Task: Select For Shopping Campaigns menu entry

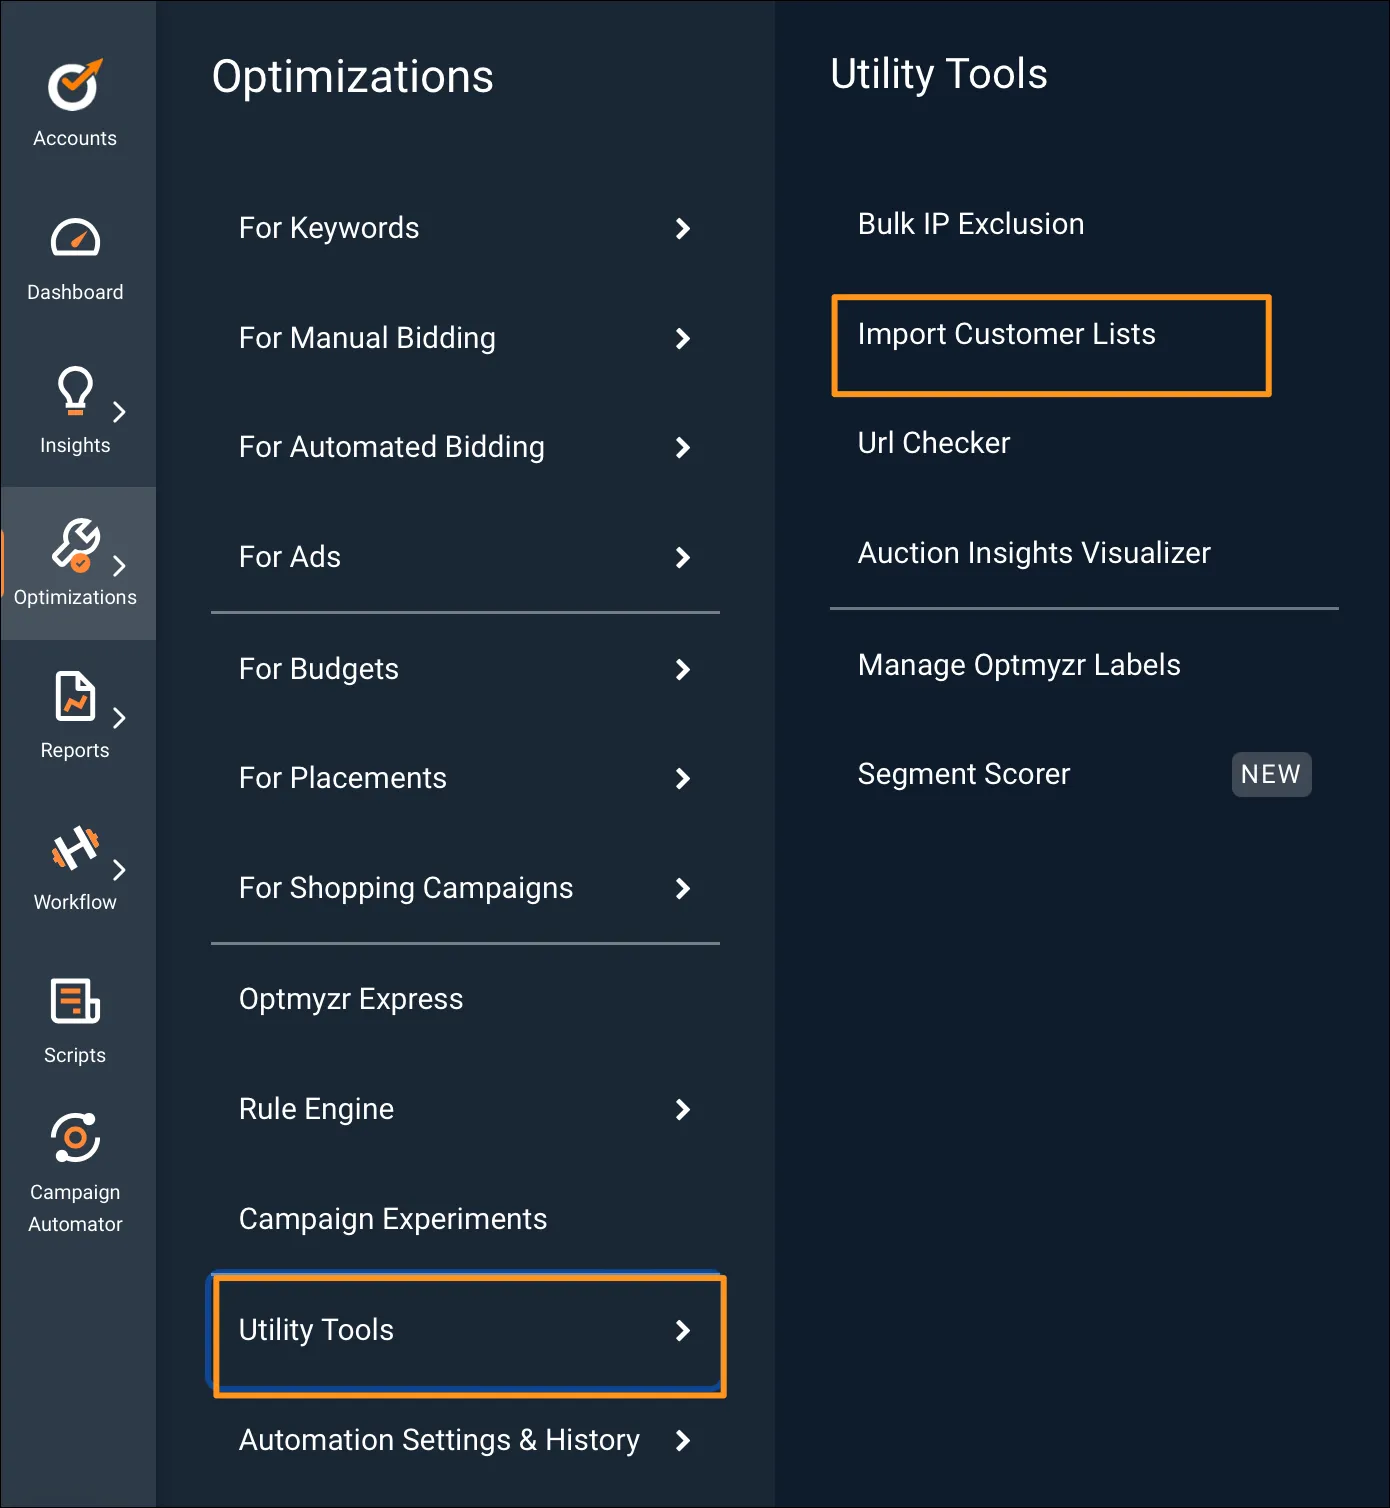Action: (x=406, y=888)
